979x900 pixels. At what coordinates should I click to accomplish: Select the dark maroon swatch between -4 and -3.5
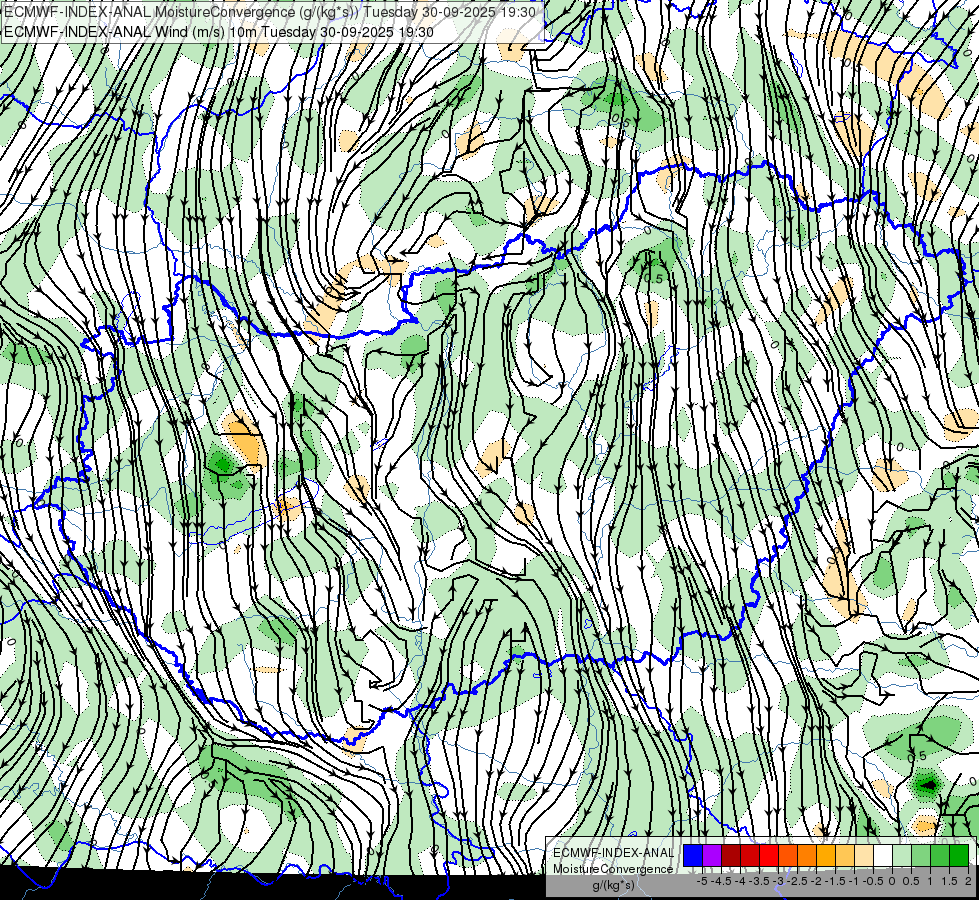pos(731,856)
